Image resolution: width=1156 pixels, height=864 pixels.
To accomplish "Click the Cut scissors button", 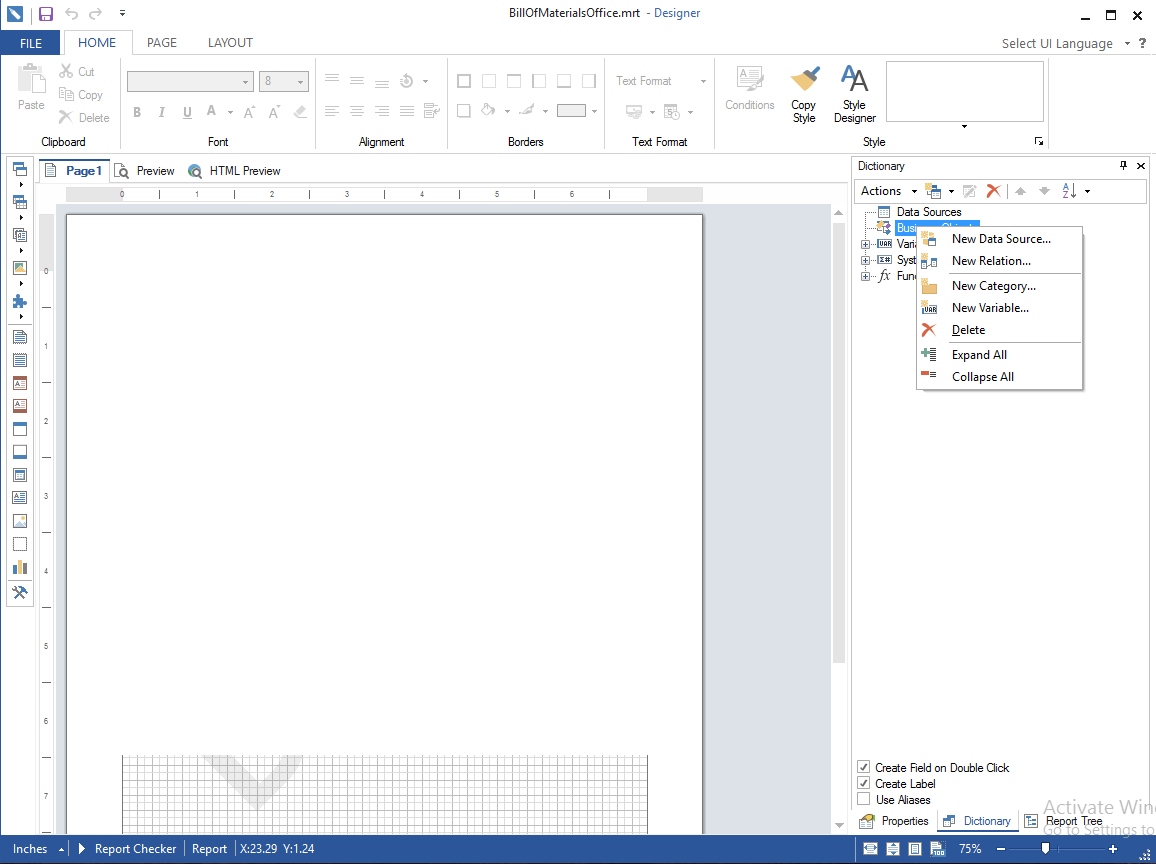I will (x=77, y=72).
